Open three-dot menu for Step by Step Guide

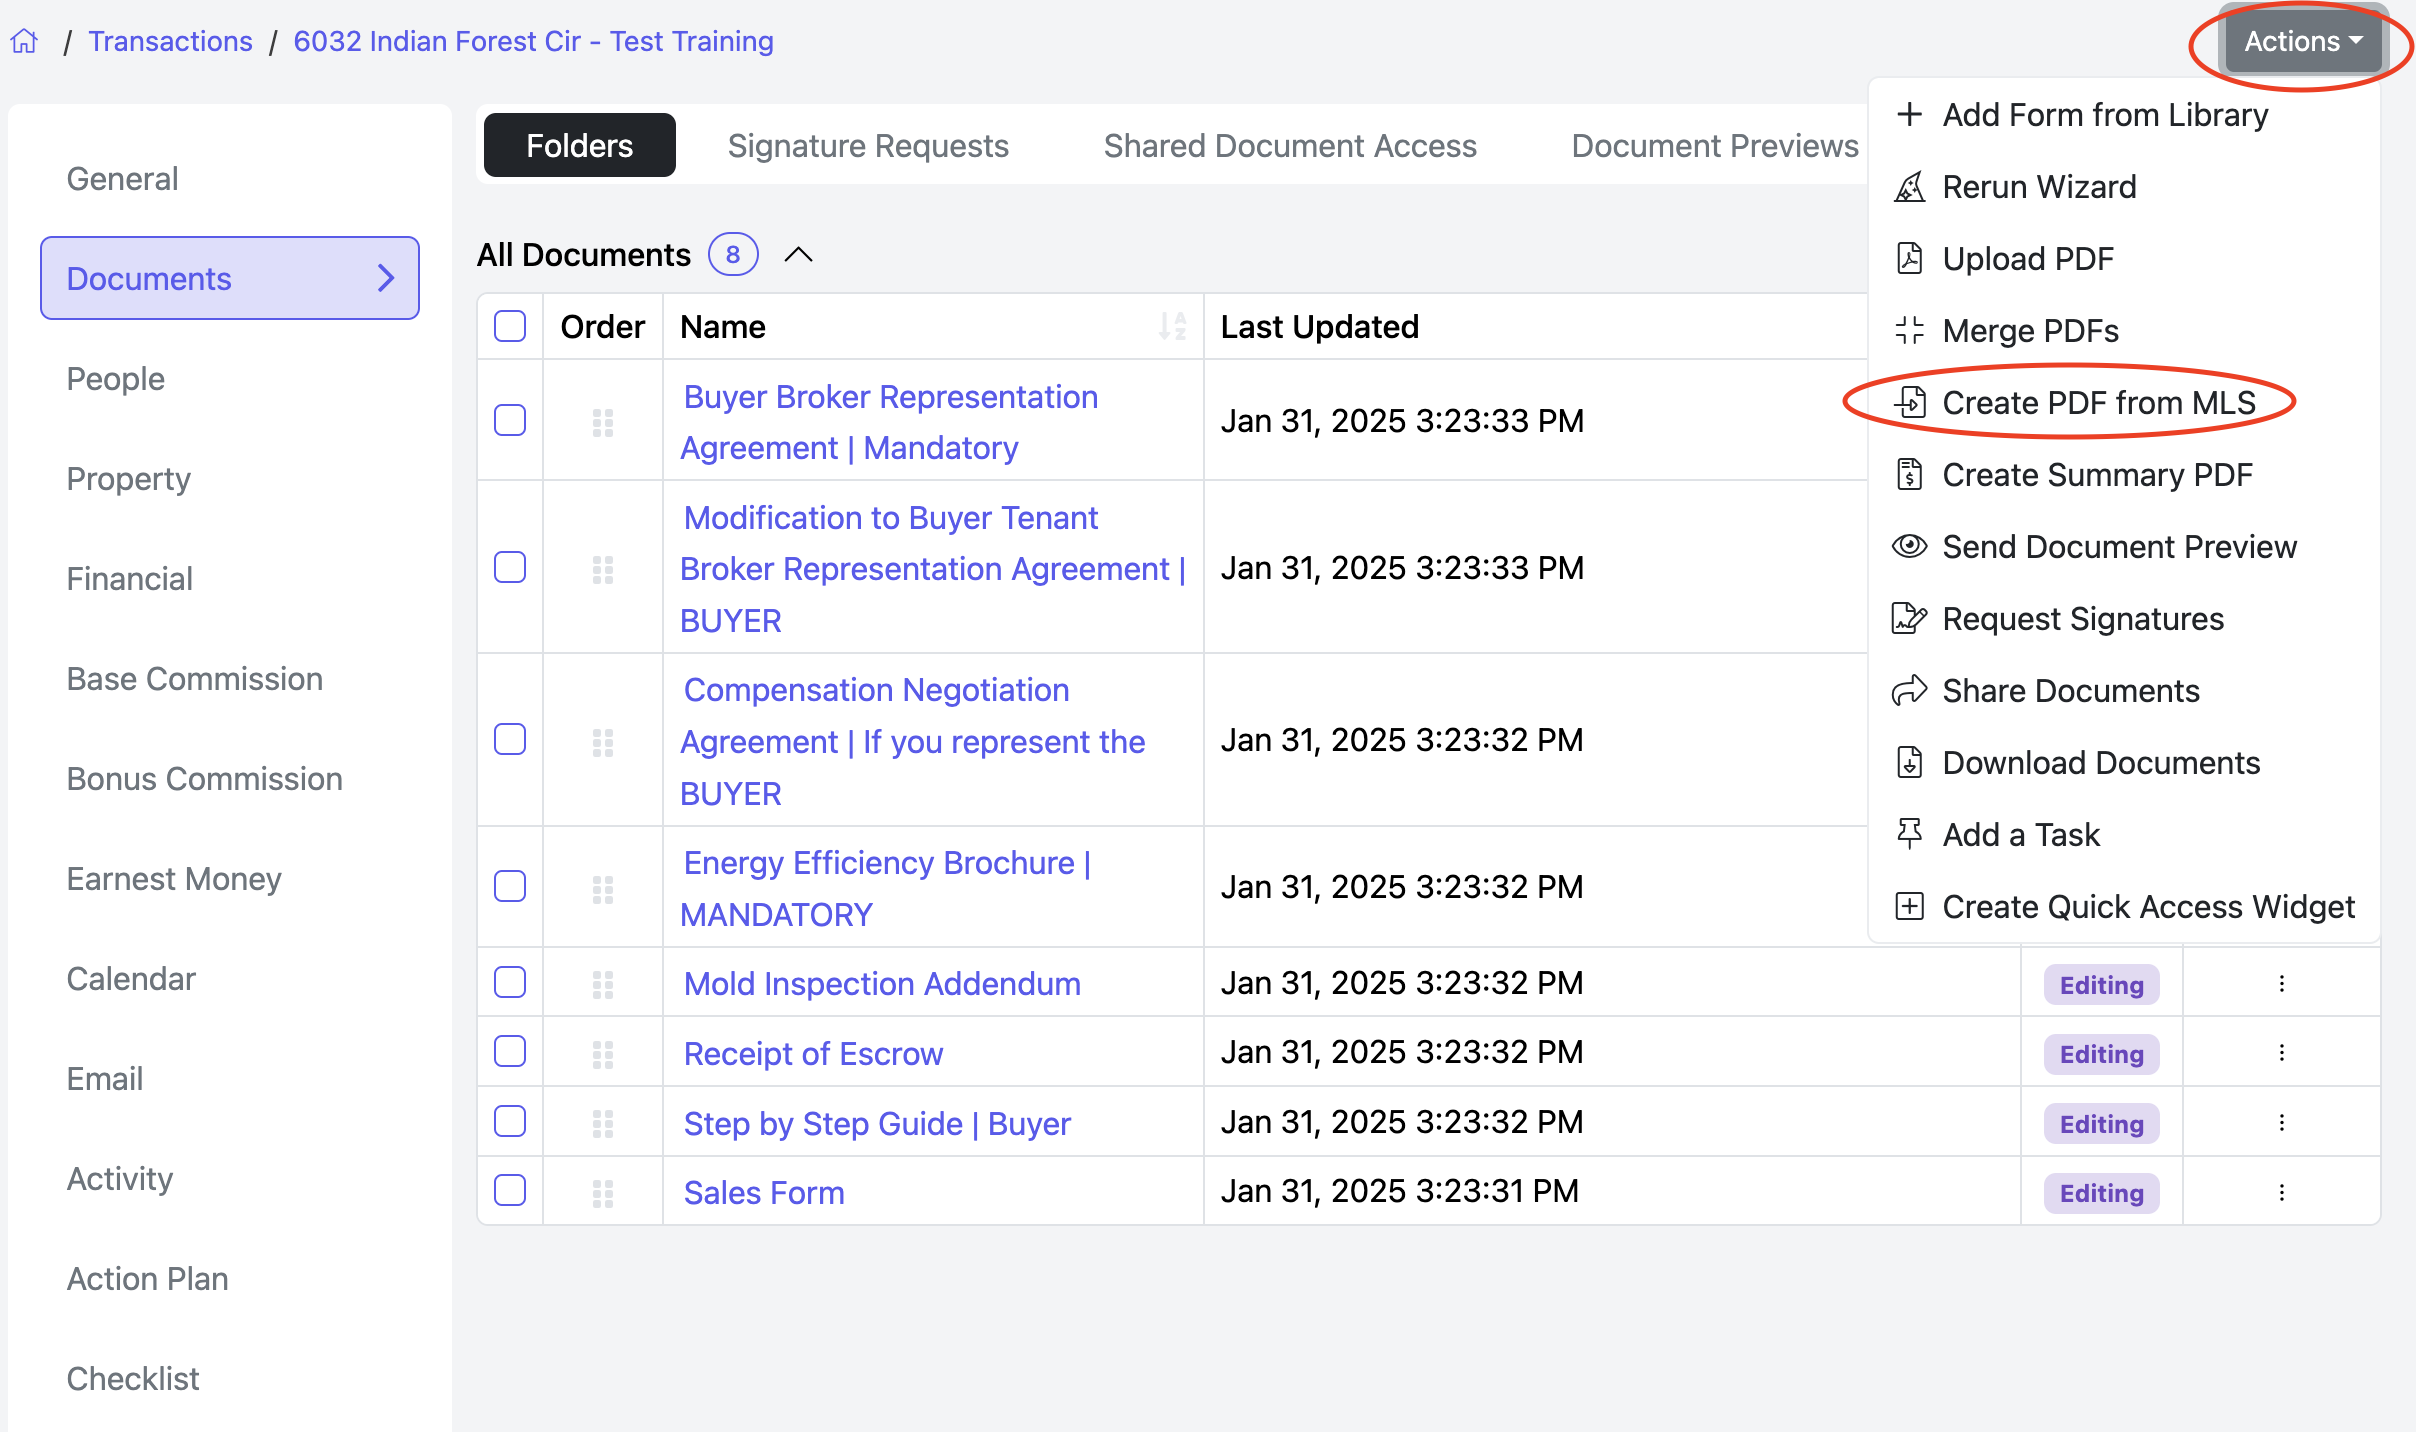tap(2282, 1123)
